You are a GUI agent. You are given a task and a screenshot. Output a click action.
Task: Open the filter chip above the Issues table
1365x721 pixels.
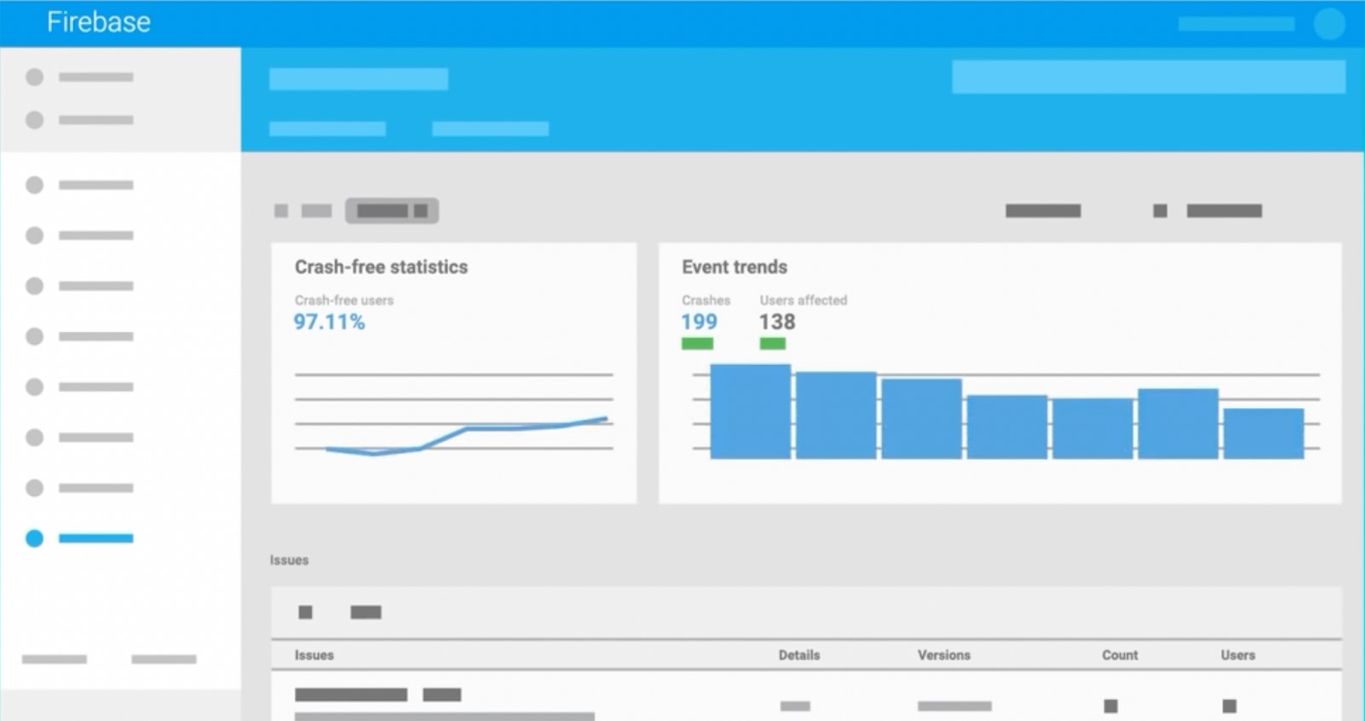click(367, 612)
